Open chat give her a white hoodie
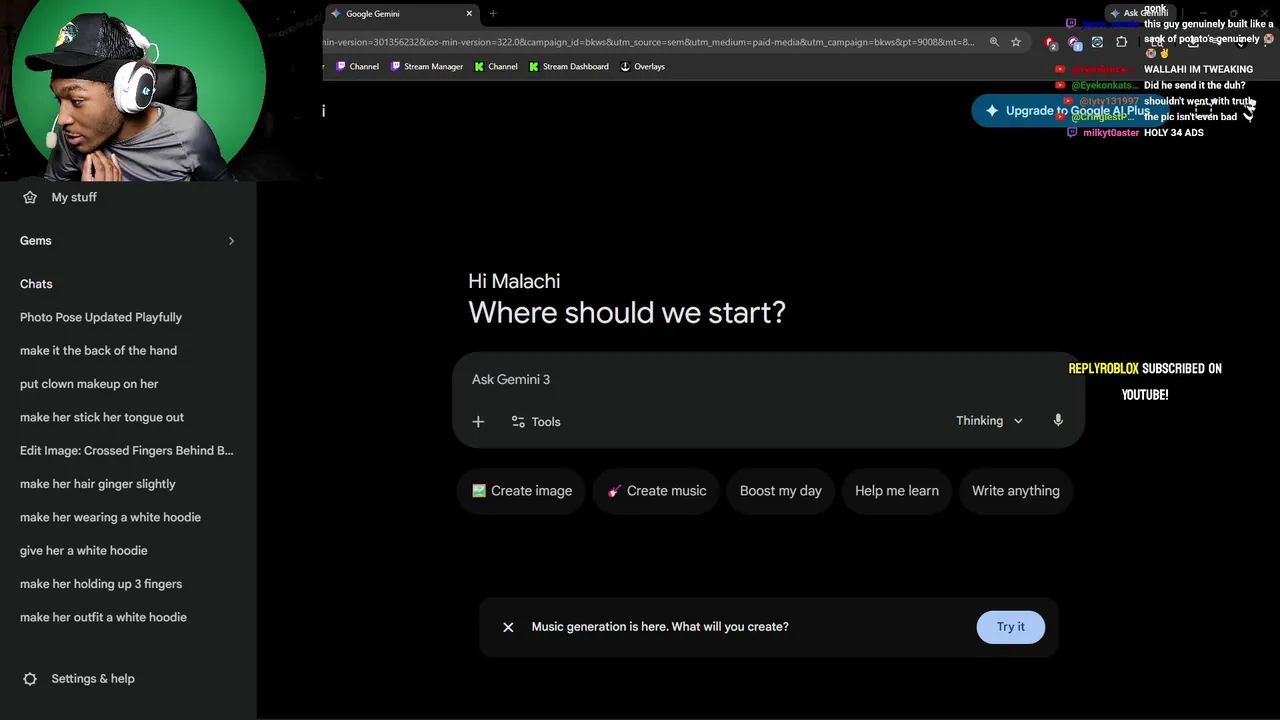The height and width of the screenshot is (720, 1280). [x=84, y=551]
